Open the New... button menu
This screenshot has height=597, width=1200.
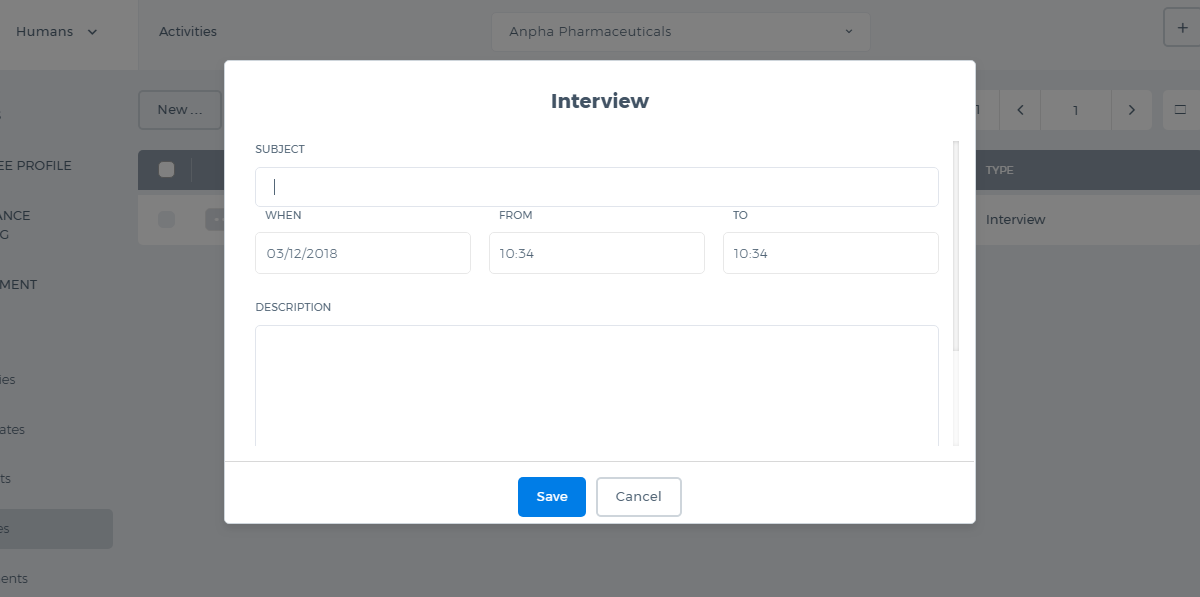(x=180, y=110)
